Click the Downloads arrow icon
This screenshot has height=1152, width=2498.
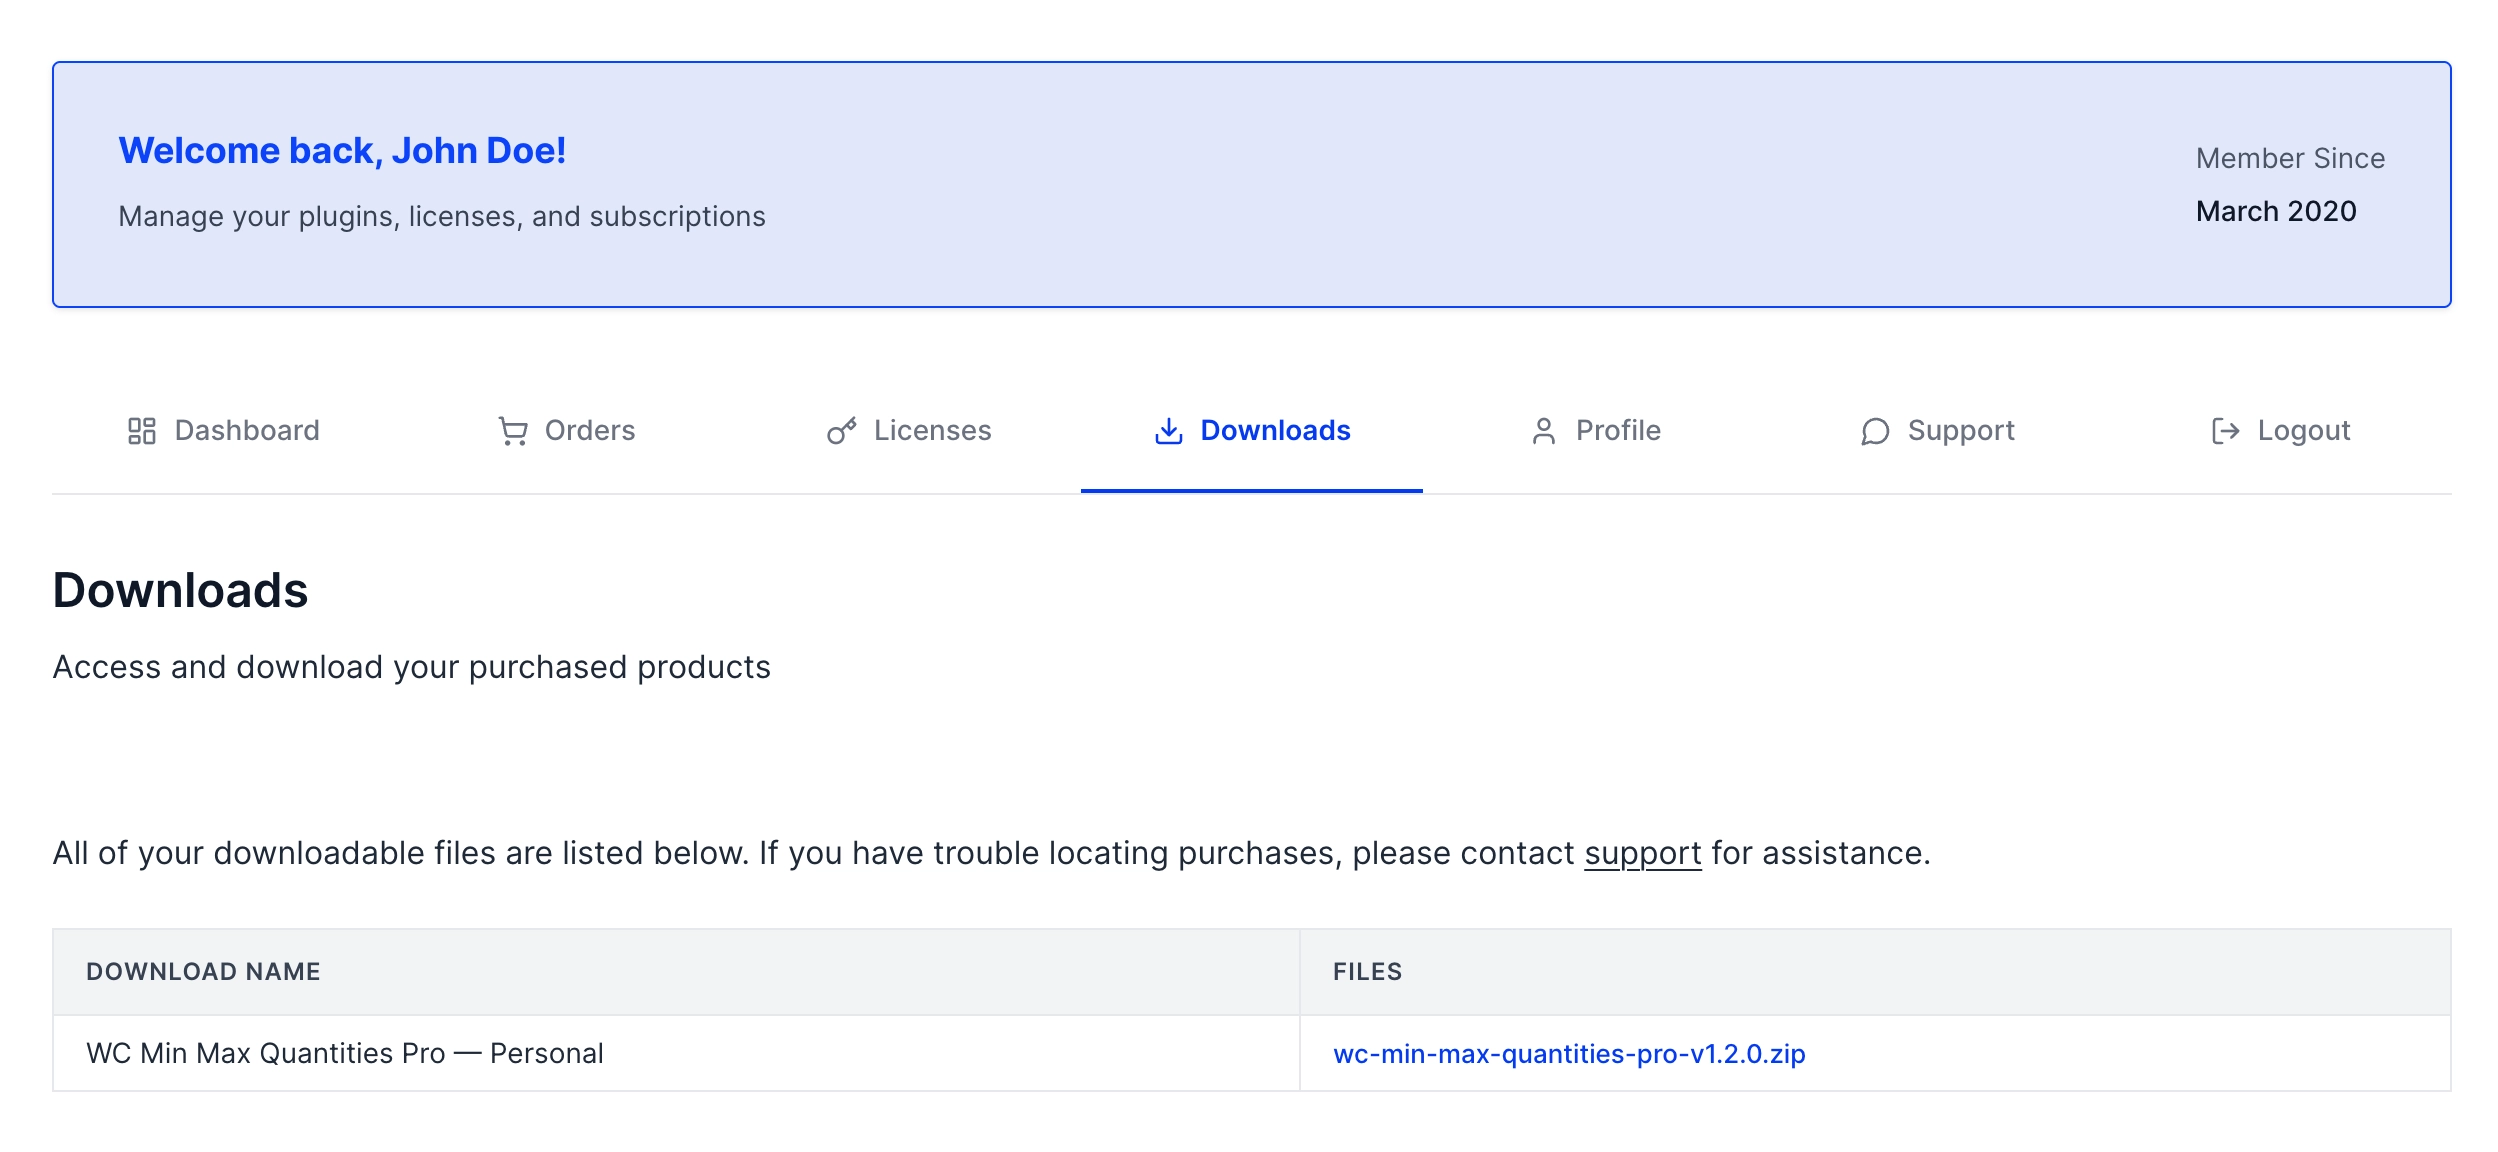1168,430
